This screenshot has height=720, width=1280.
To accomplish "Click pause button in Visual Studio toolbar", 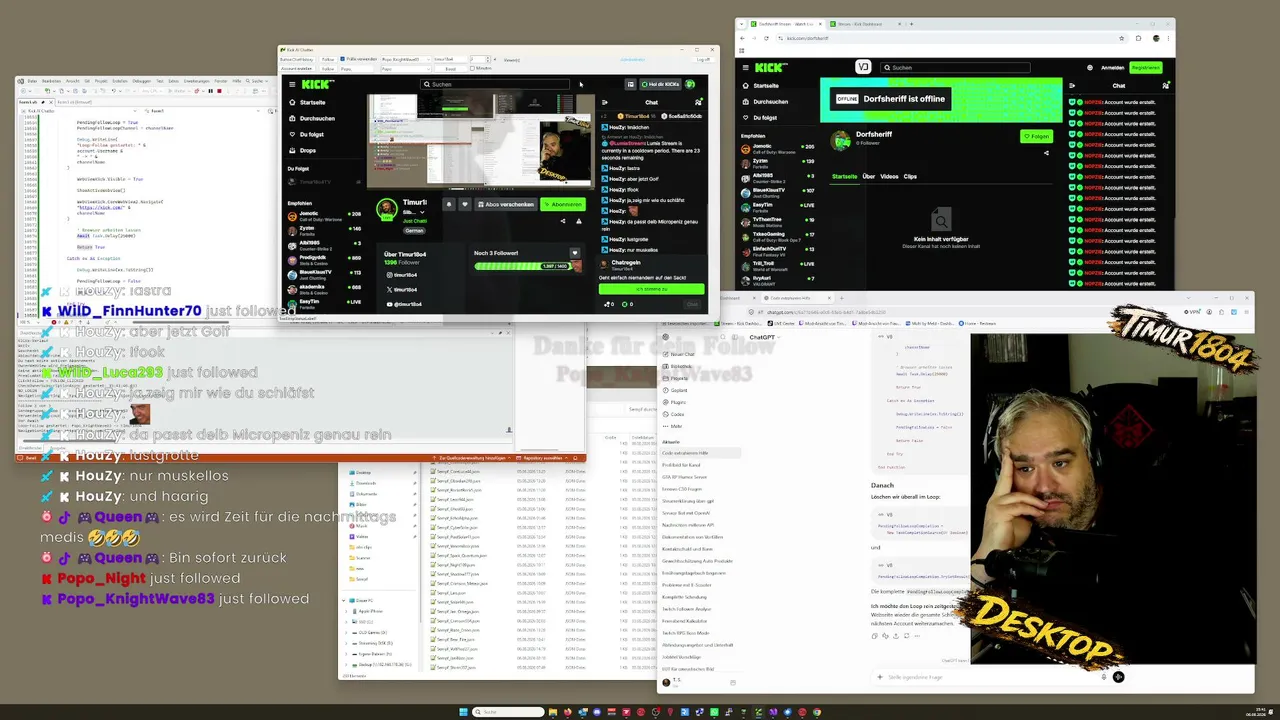I will click(x=210, y=91).
